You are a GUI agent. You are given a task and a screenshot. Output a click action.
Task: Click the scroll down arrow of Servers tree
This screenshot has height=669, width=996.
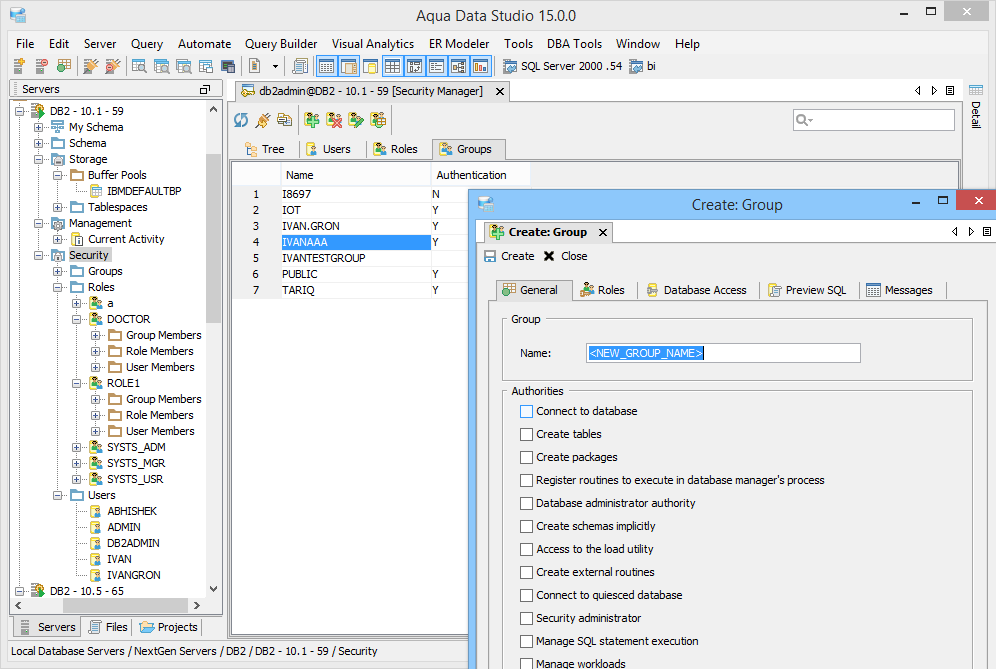[213, 589]
